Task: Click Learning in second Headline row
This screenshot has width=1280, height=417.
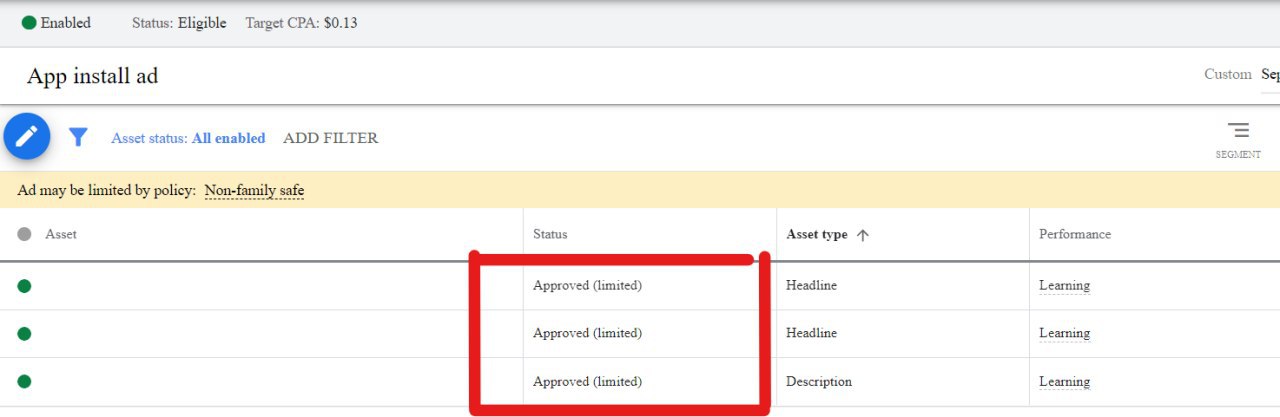Action: tap(1064, 334)
